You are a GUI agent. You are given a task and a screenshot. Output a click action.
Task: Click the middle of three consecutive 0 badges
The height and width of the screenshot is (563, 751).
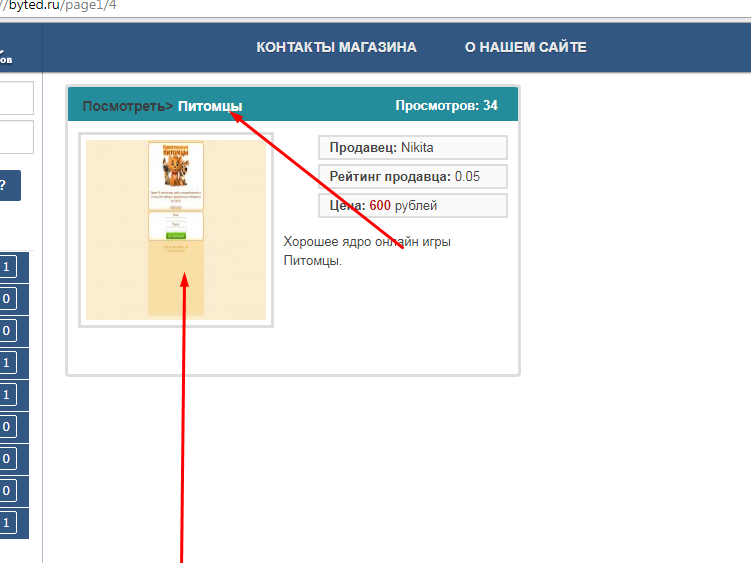tap(7, 459)
